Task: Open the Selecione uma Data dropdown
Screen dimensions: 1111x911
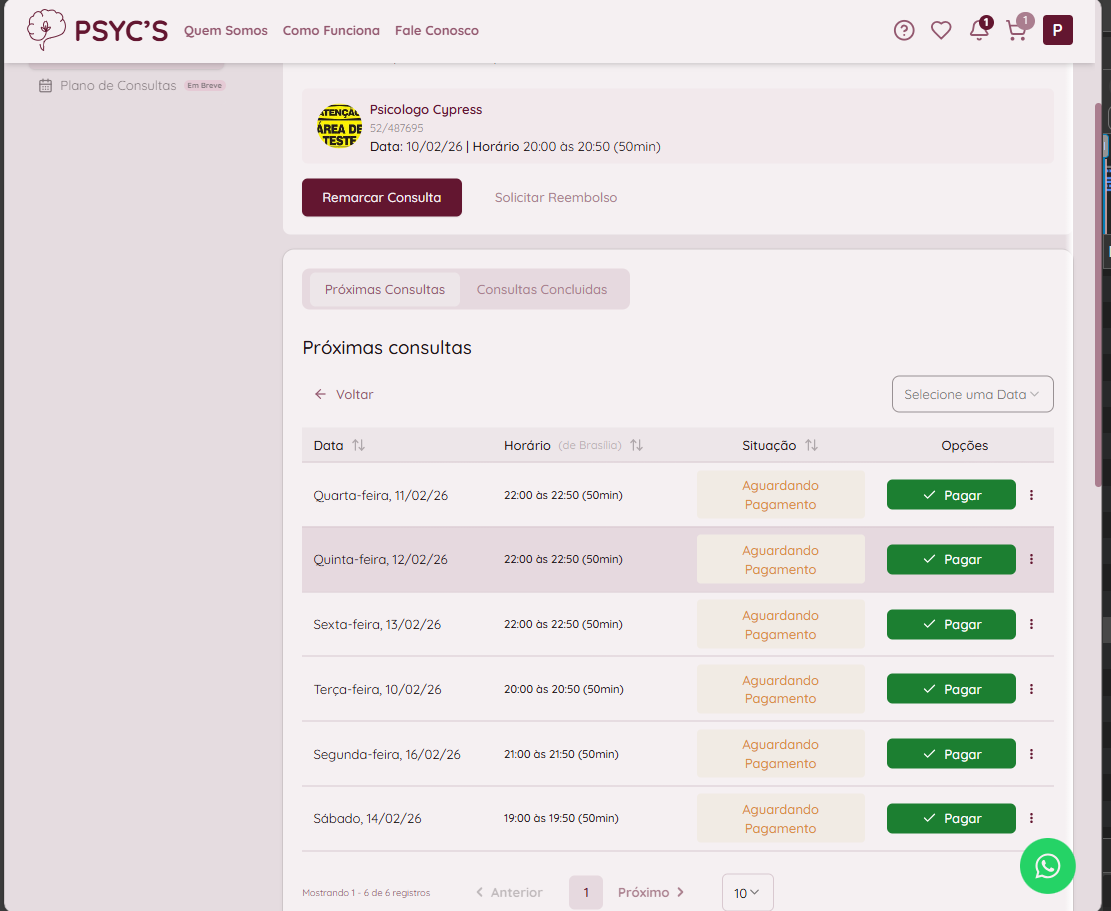Action: click(972, 394)
